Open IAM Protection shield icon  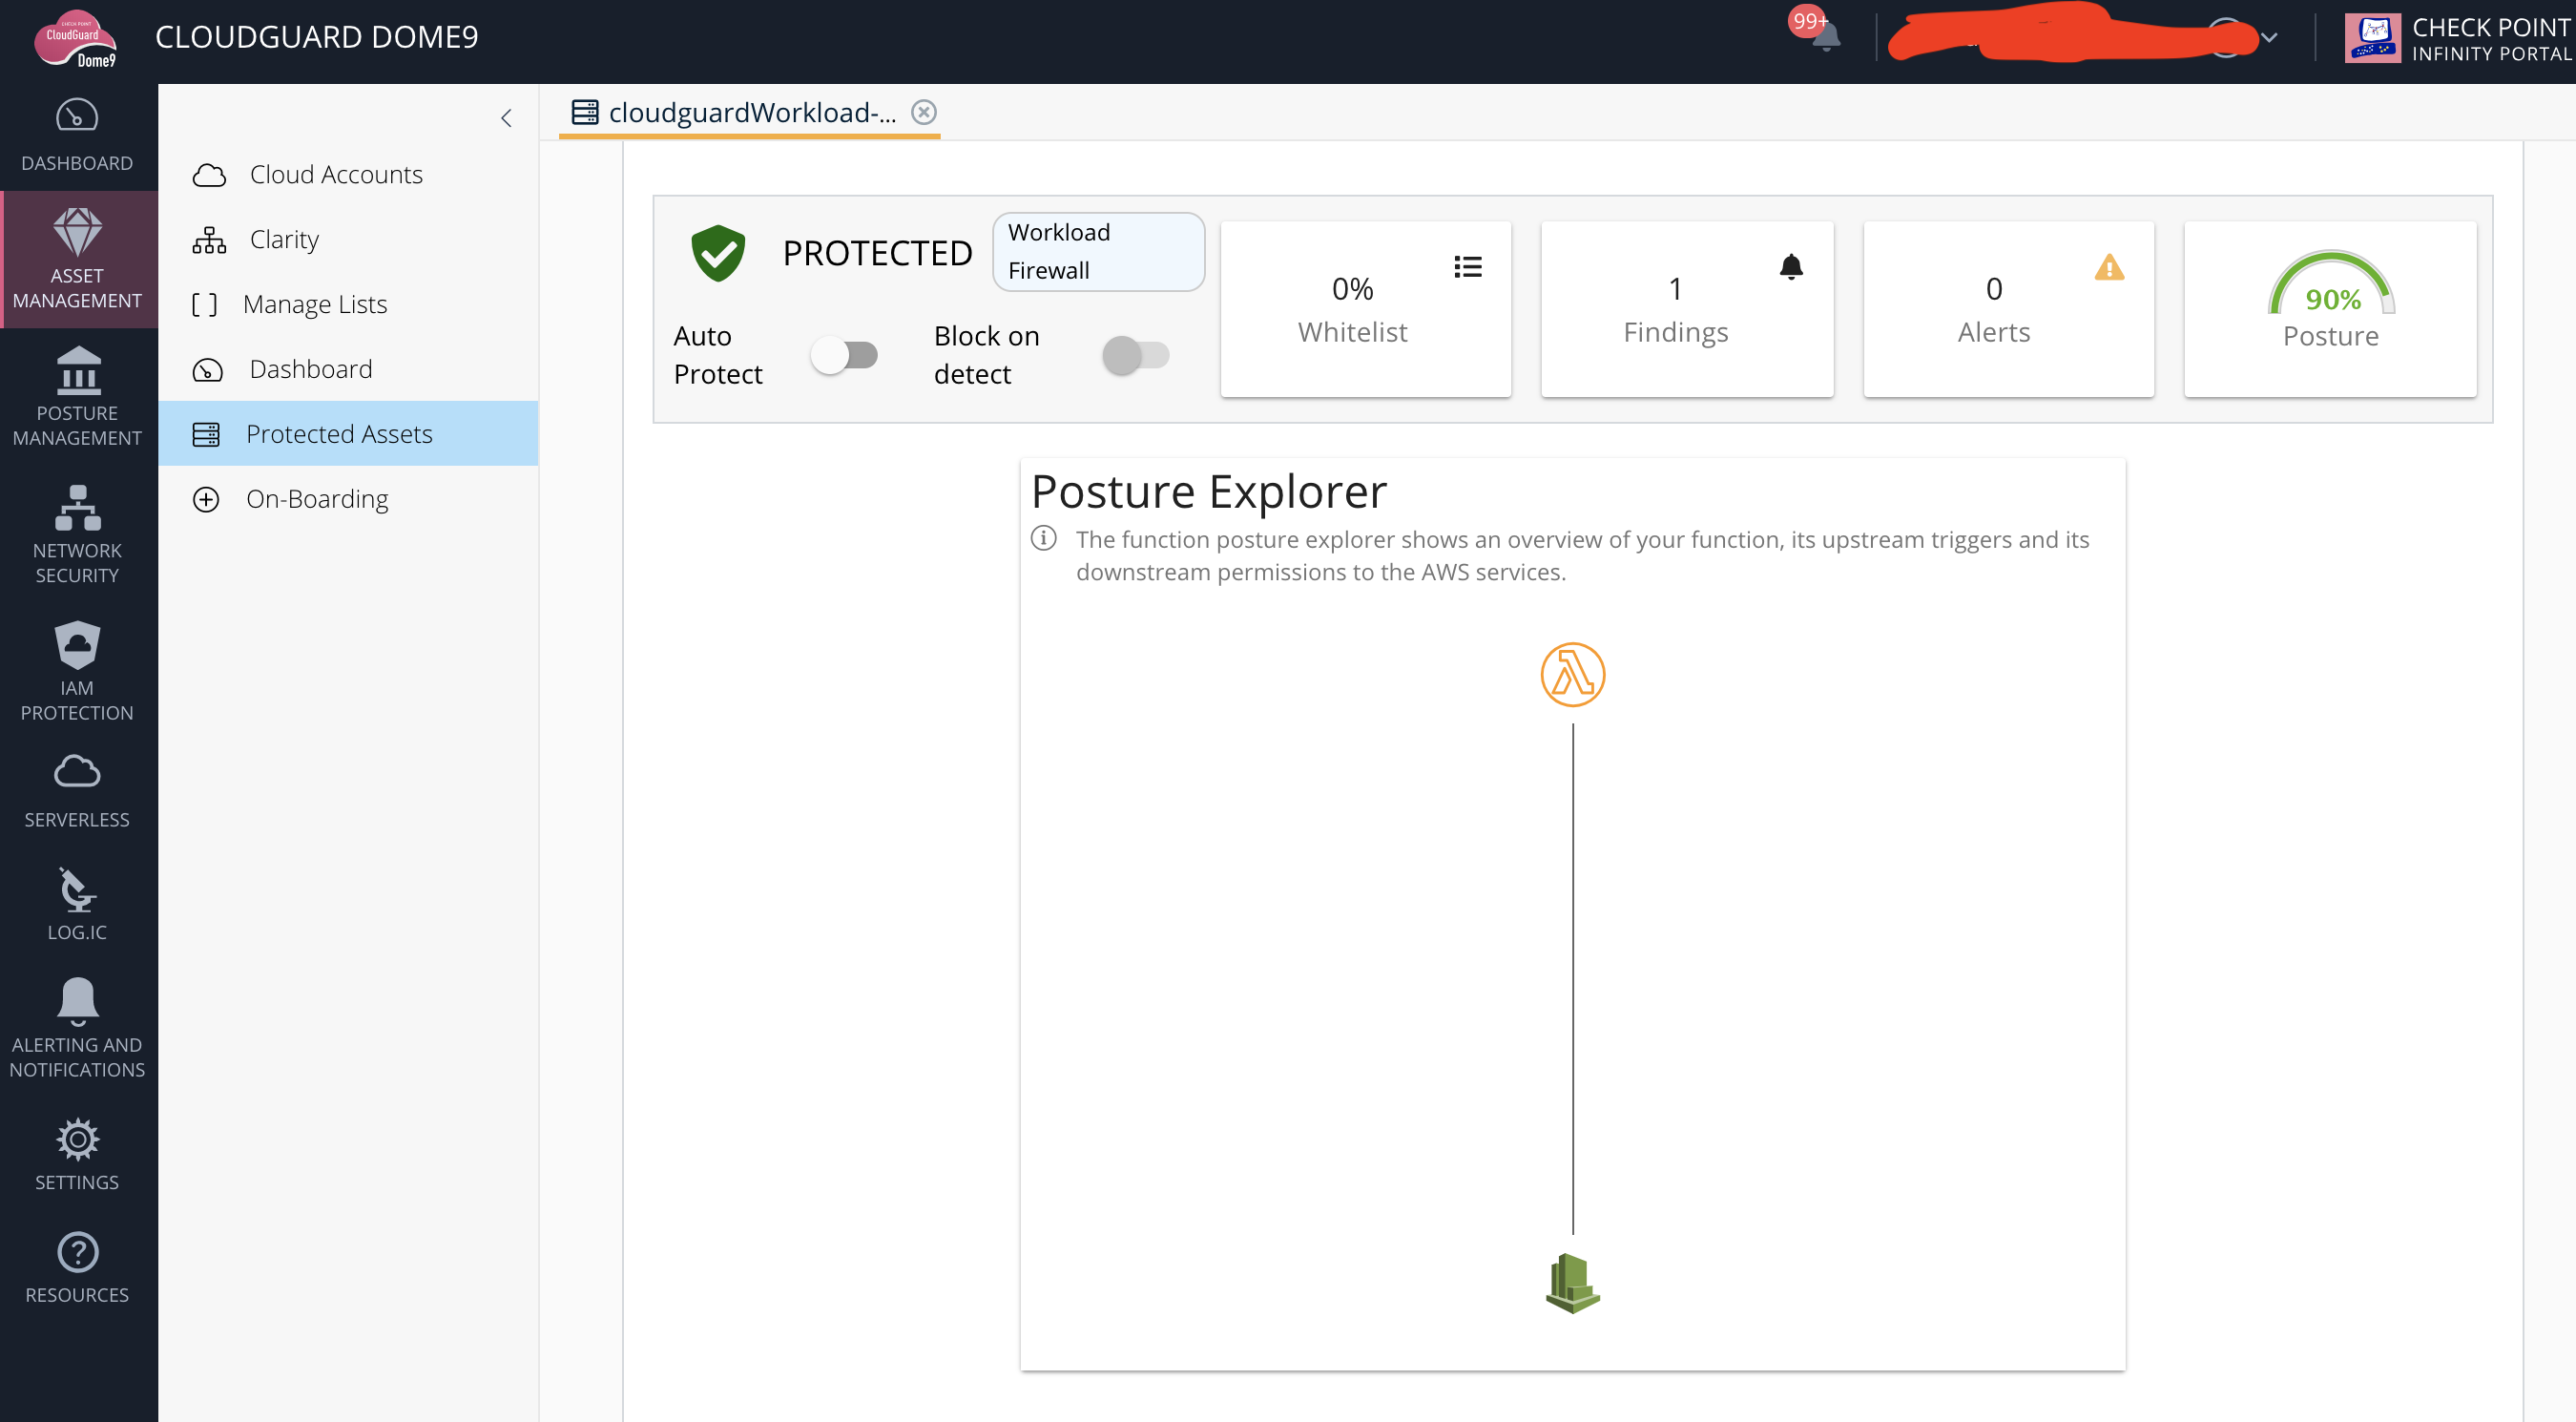point(77,646)
